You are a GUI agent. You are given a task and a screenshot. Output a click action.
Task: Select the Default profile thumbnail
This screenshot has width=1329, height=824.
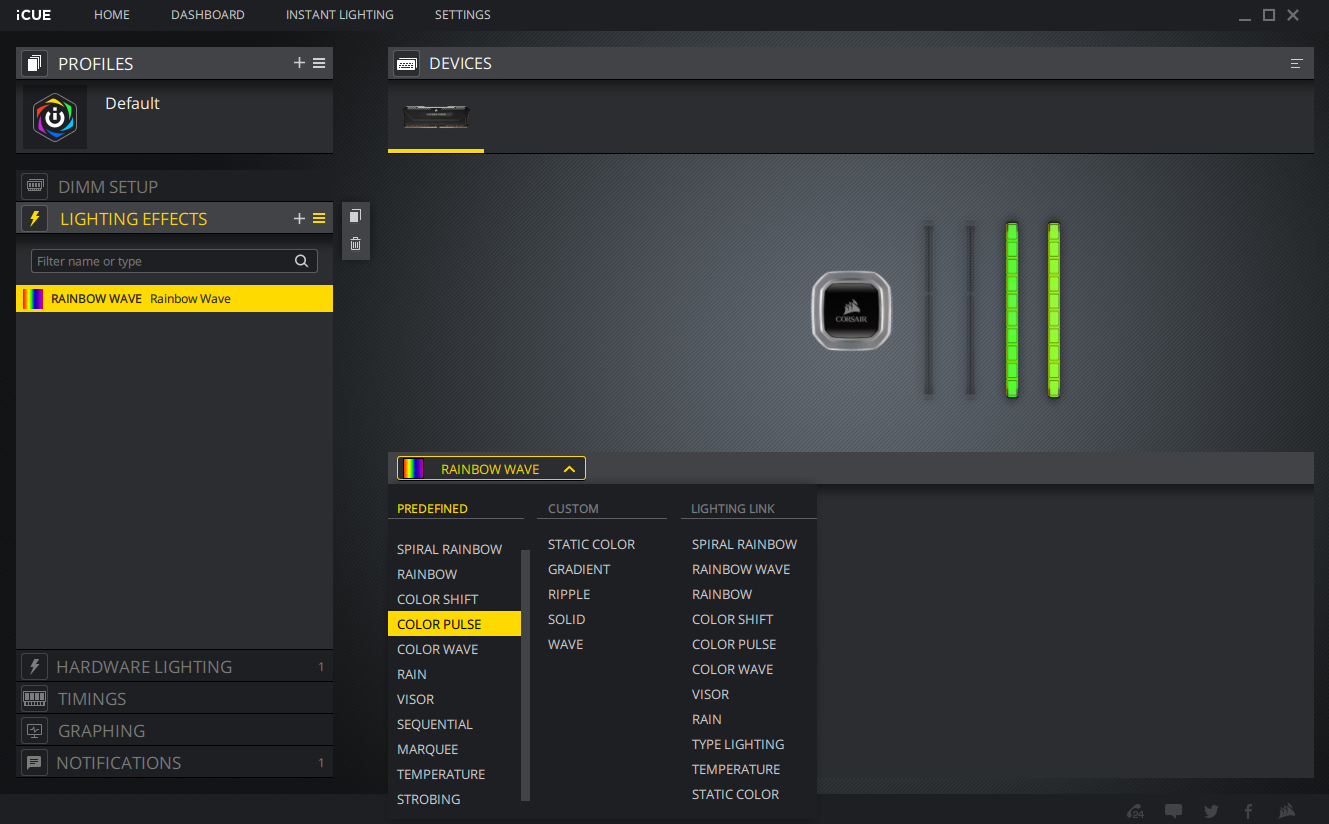(55, 117)
